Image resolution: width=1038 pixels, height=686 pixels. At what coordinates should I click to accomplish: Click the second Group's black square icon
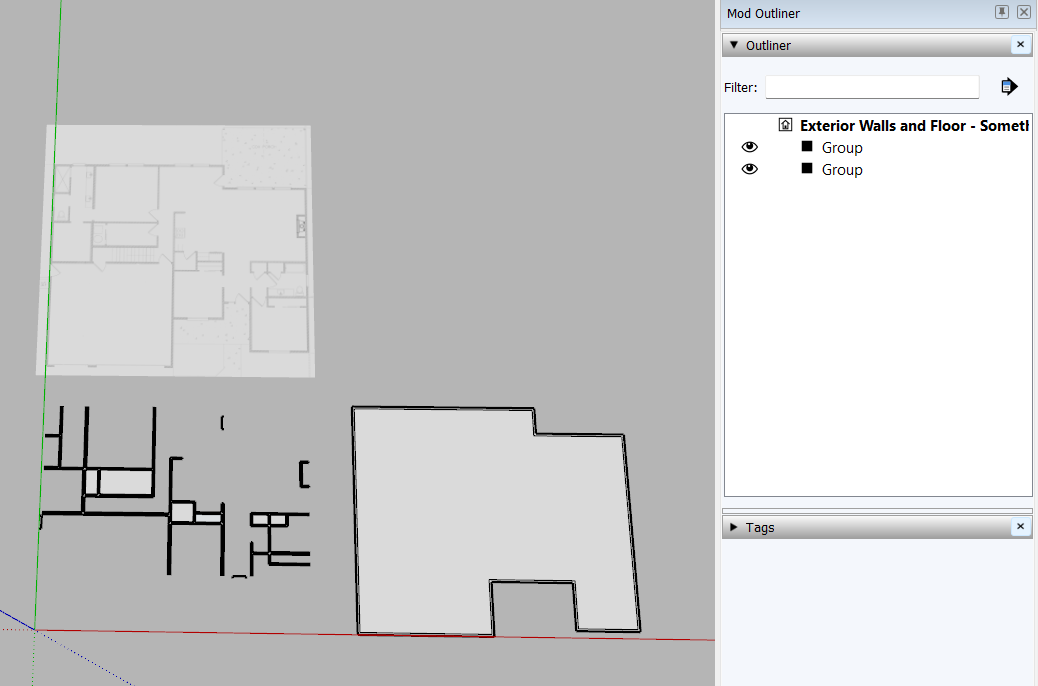click(806, 168)
